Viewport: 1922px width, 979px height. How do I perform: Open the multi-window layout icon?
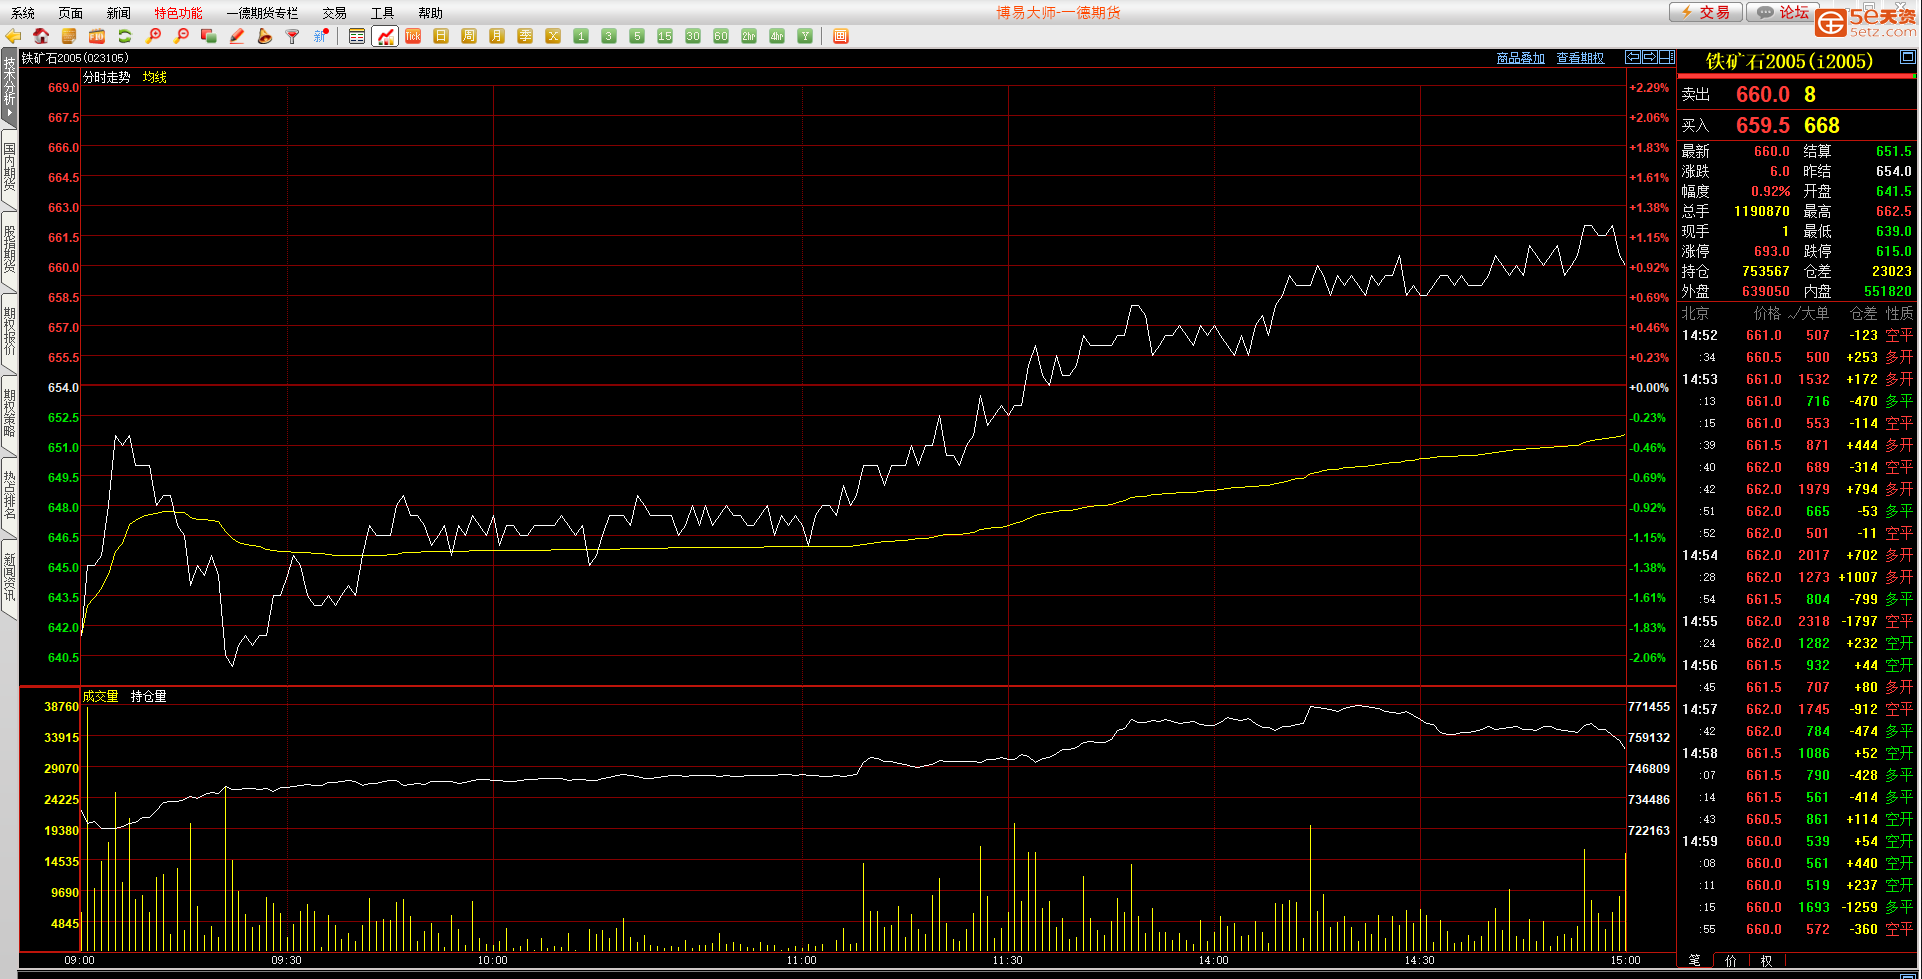pyautogui.click(x=841, y=36)
